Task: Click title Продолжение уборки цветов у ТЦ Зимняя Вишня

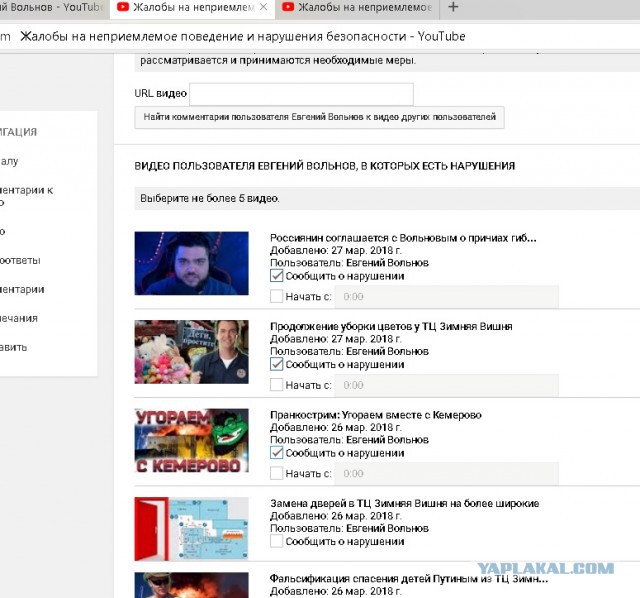Action: tap(391, 327)
